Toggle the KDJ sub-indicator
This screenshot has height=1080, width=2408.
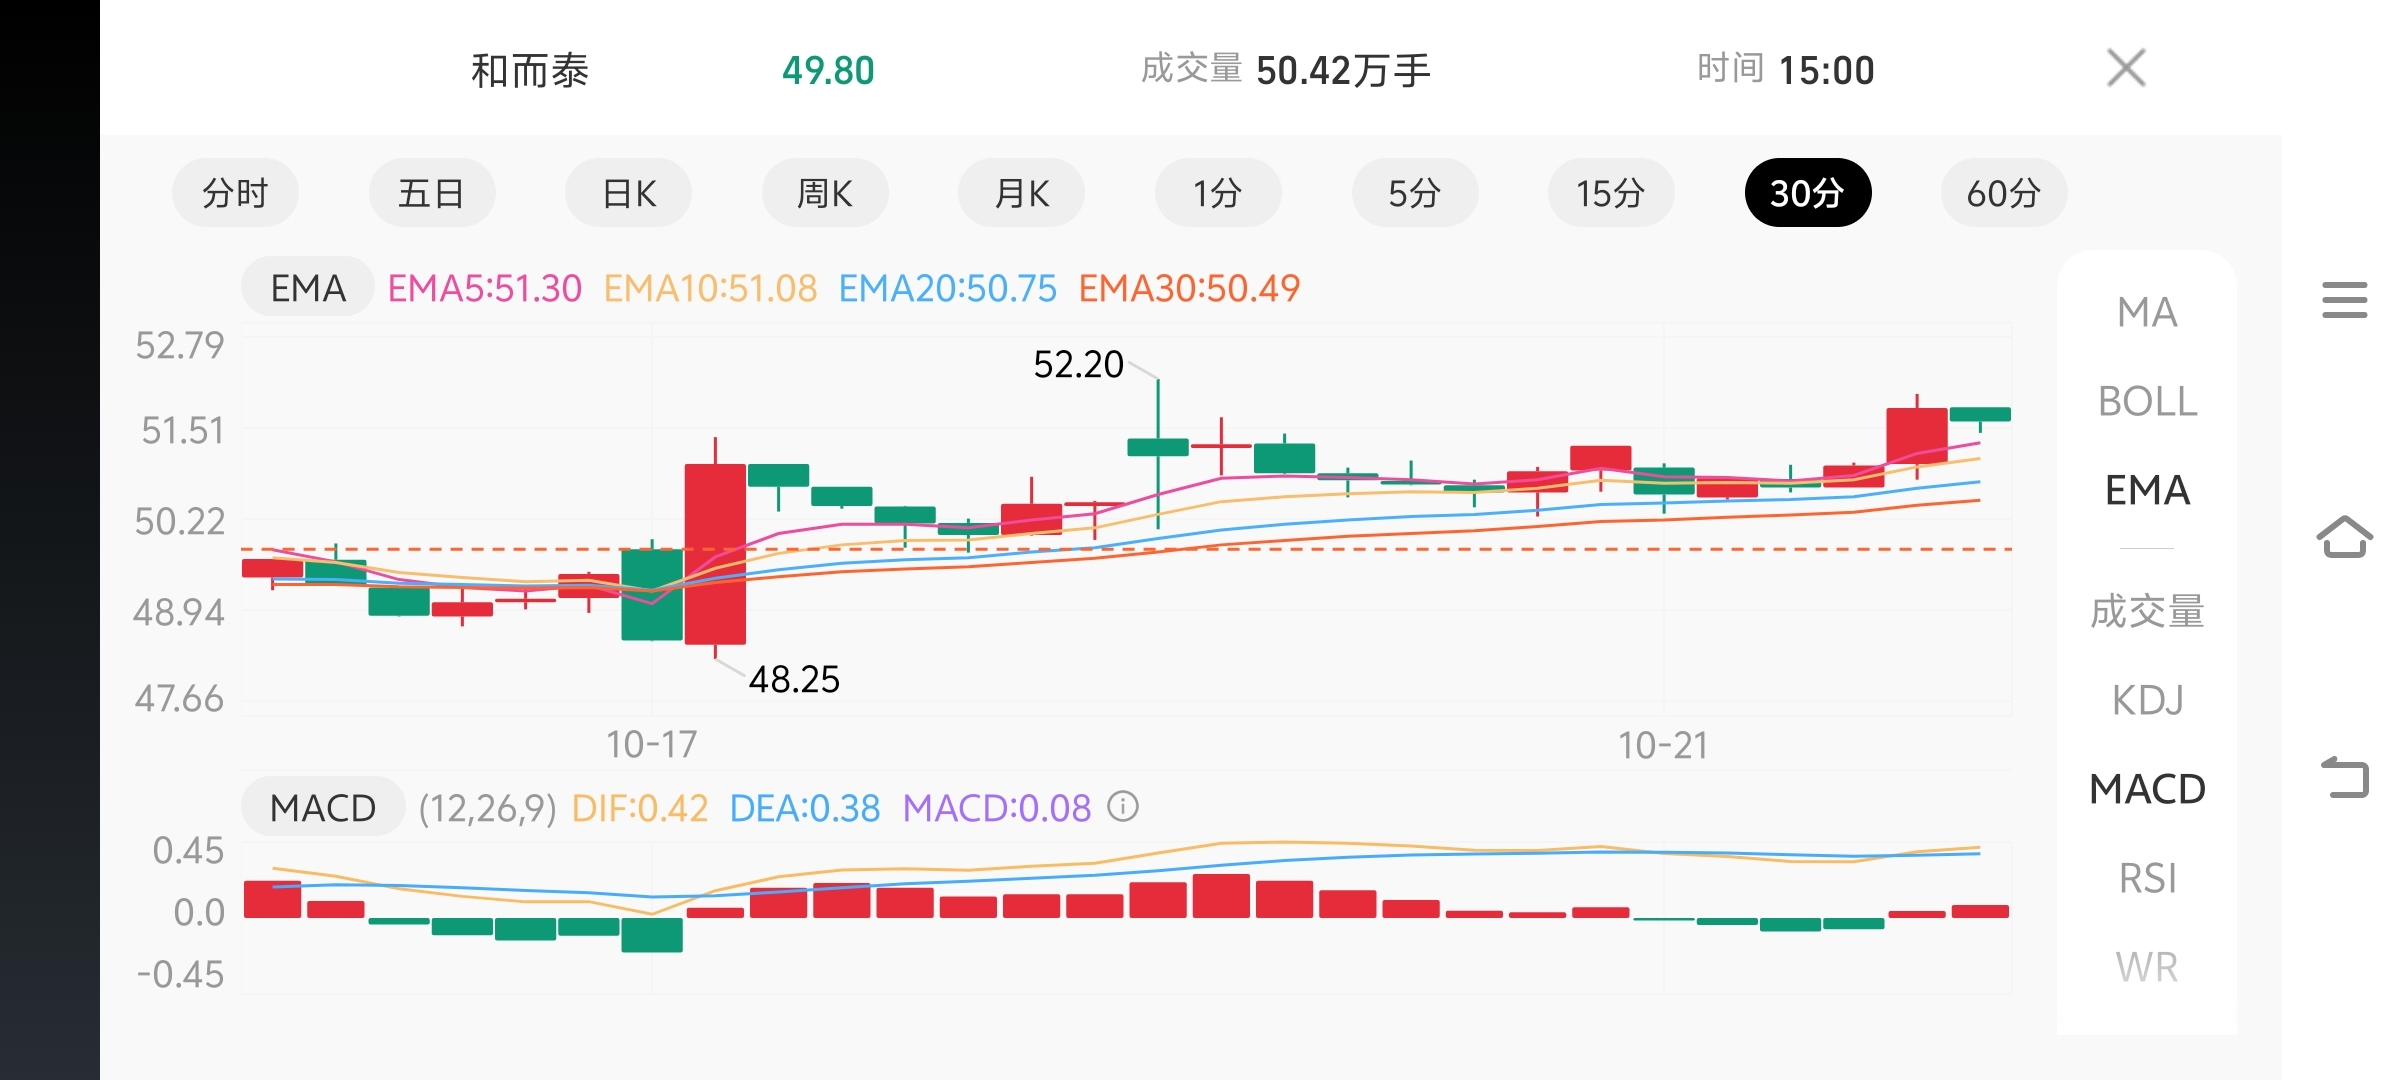click(x=2147, y=700)
